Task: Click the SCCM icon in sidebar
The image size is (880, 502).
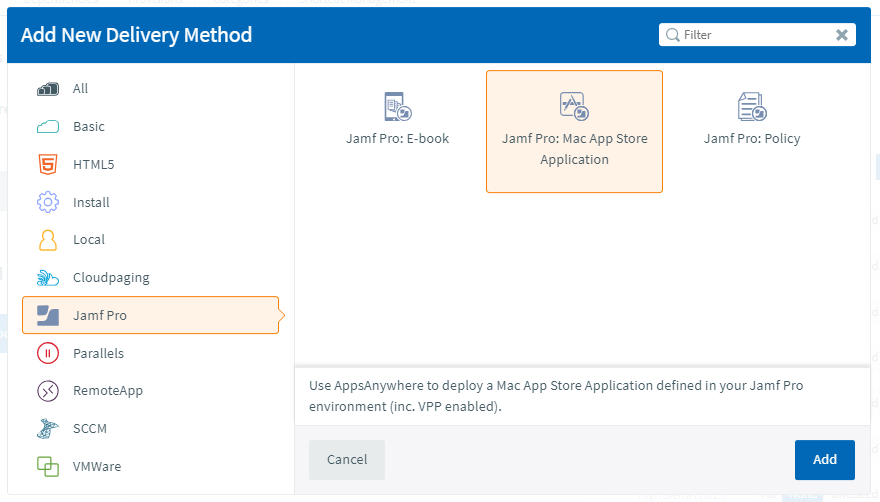Action: point(48,428)
